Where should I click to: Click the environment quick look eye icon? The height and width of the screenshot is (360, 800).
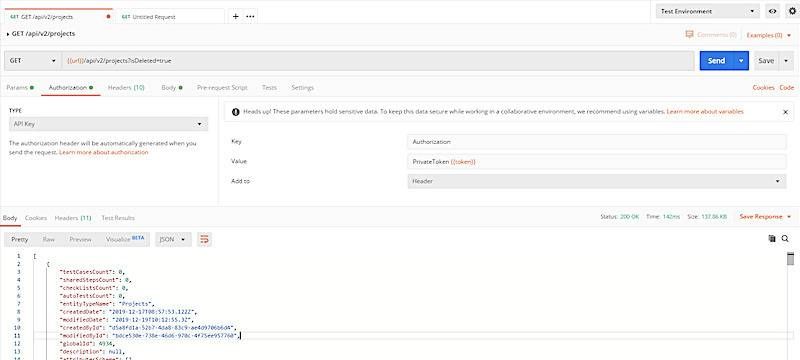772,11
